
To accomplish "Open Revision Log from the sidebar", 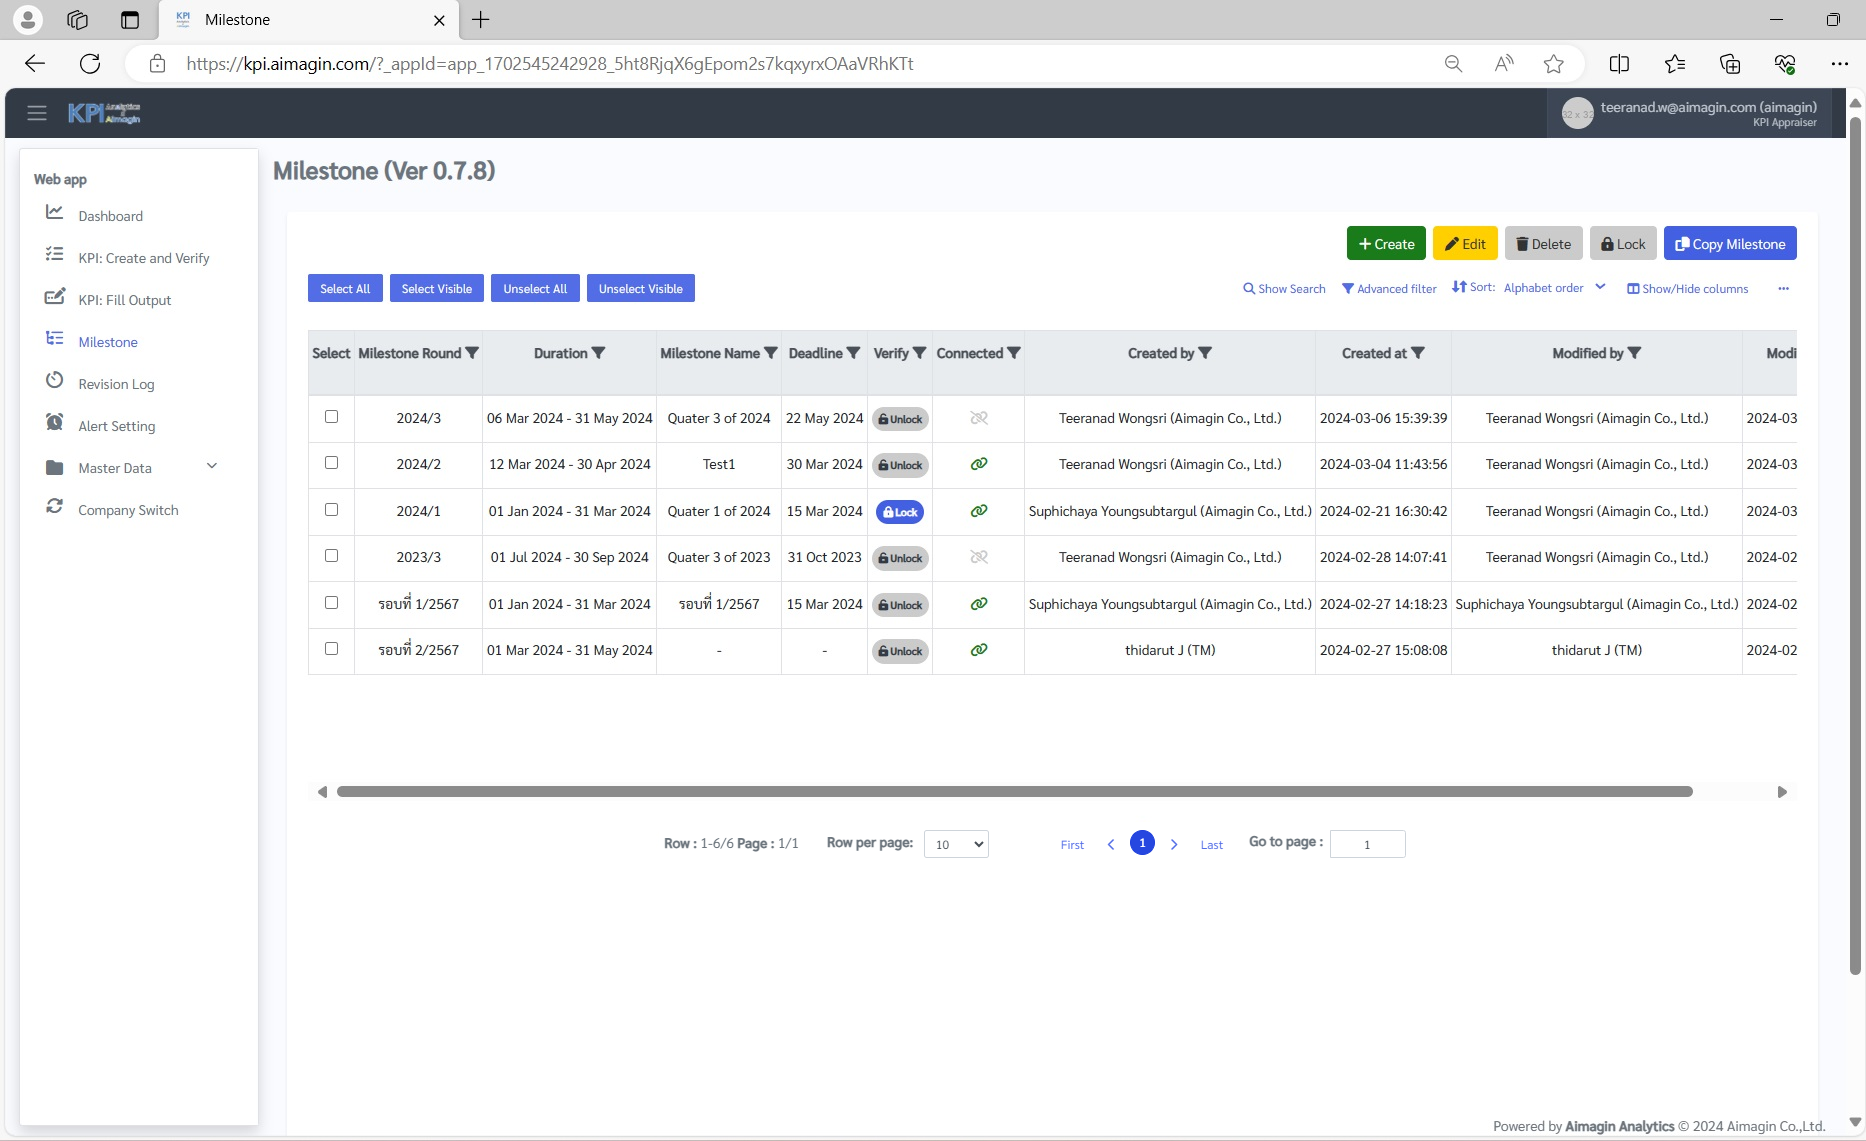I will point(116,384).
